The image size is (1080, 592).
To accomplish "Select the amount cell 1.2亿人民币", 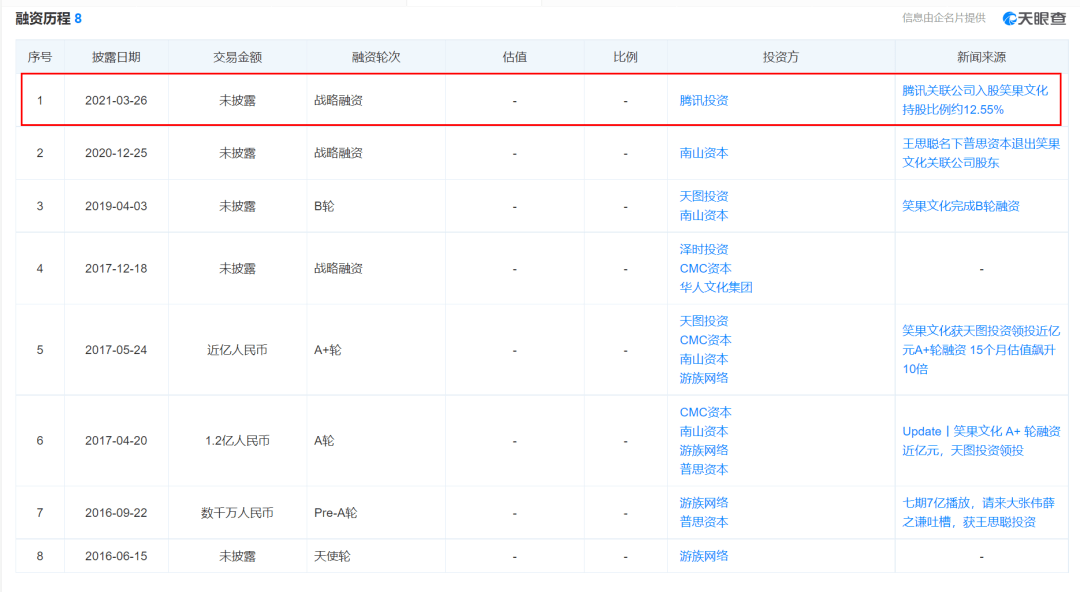I will tap(237, 441).
